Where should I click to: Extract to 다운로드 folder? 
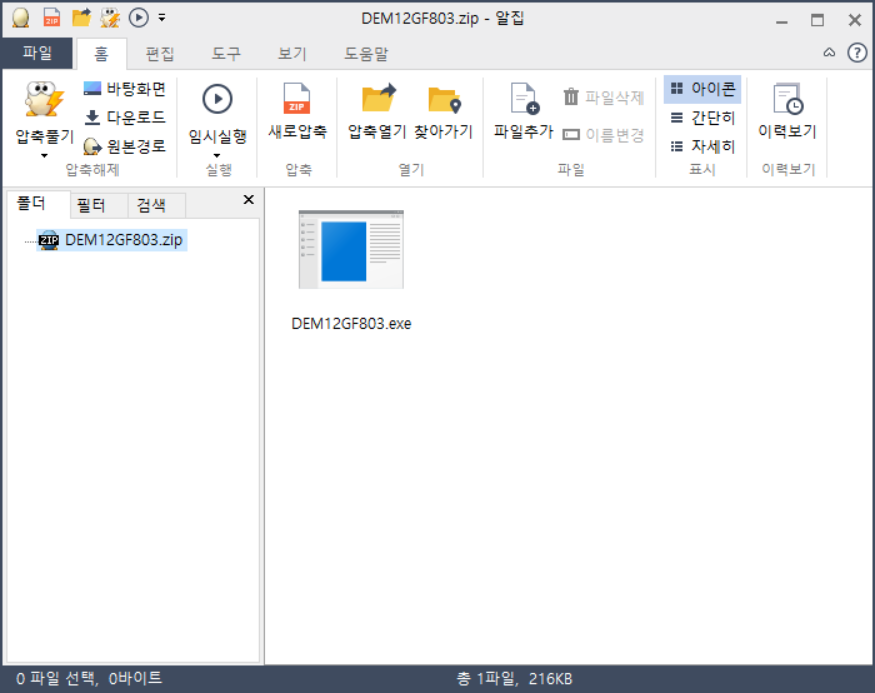[124, 118]
